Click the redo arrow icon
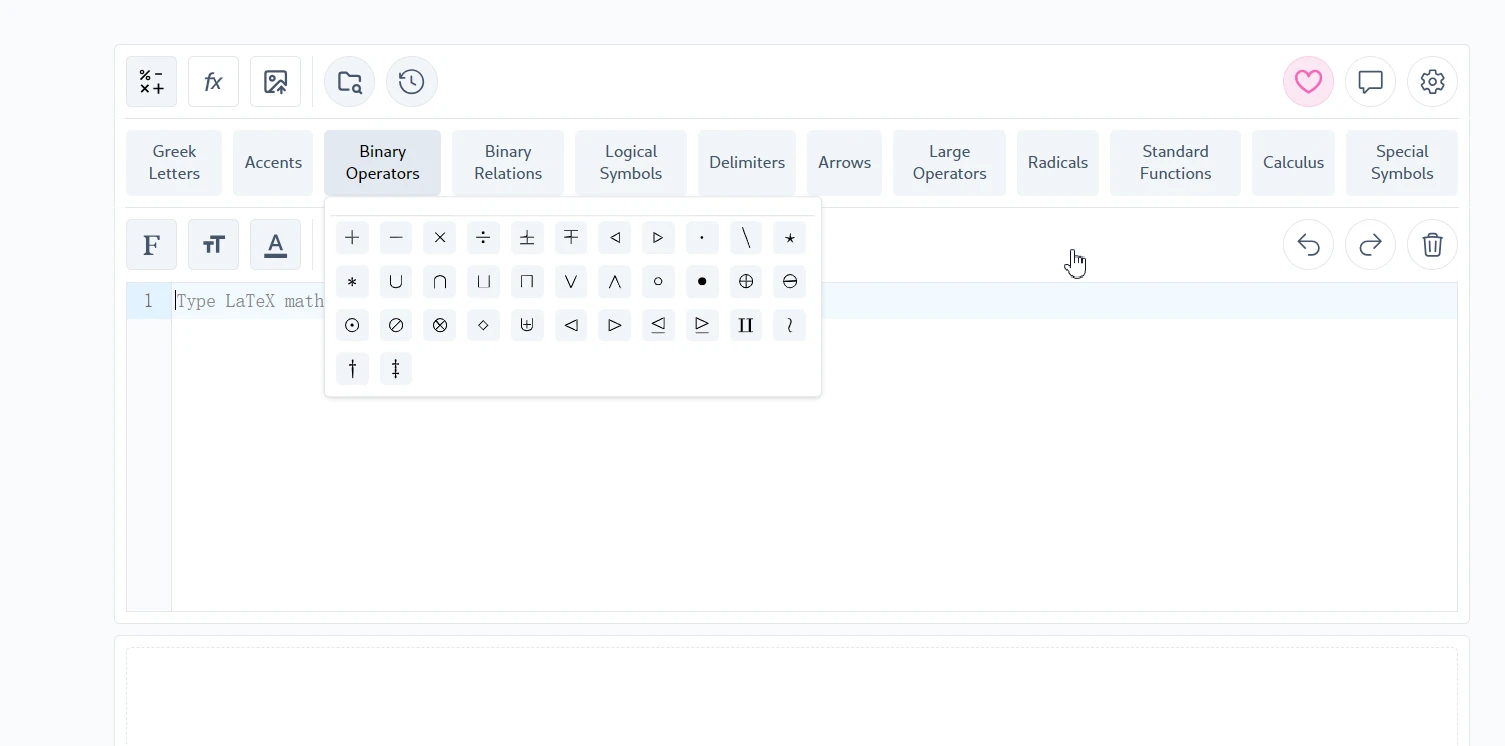 [x=1370, y=245]
